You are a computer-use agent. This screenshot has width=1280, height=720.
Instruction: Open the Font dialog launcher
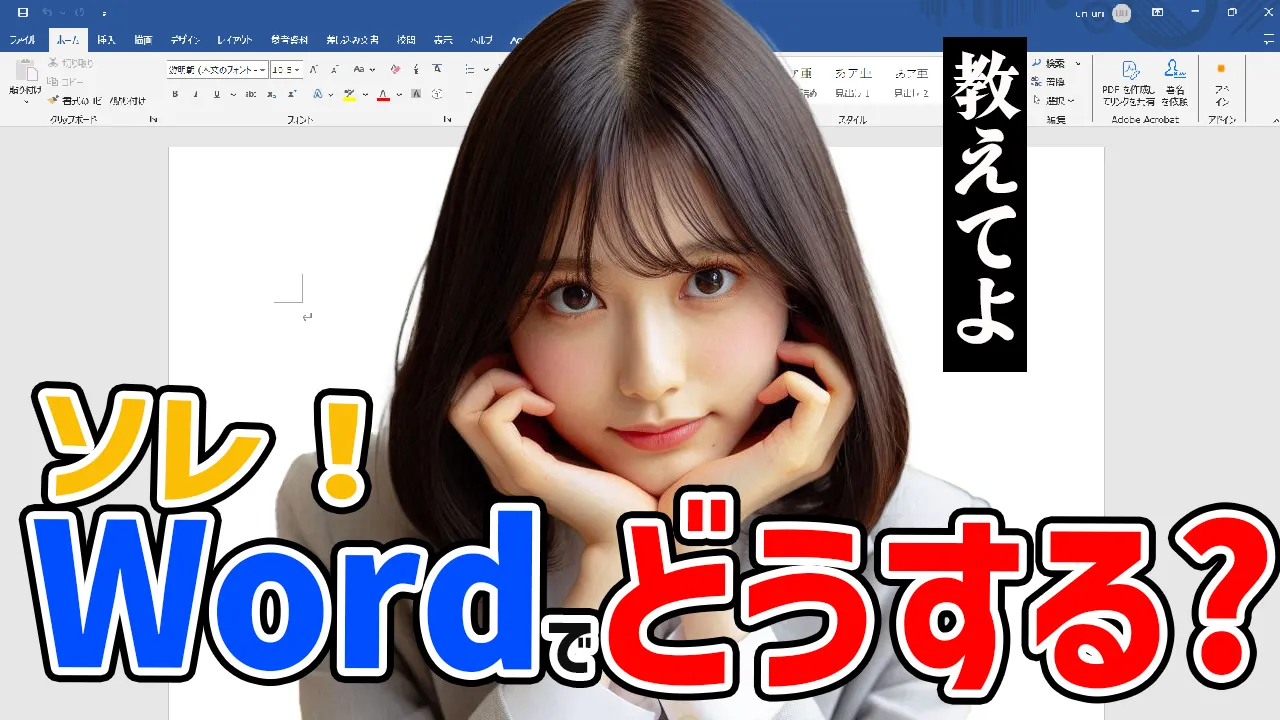[447, 120]
